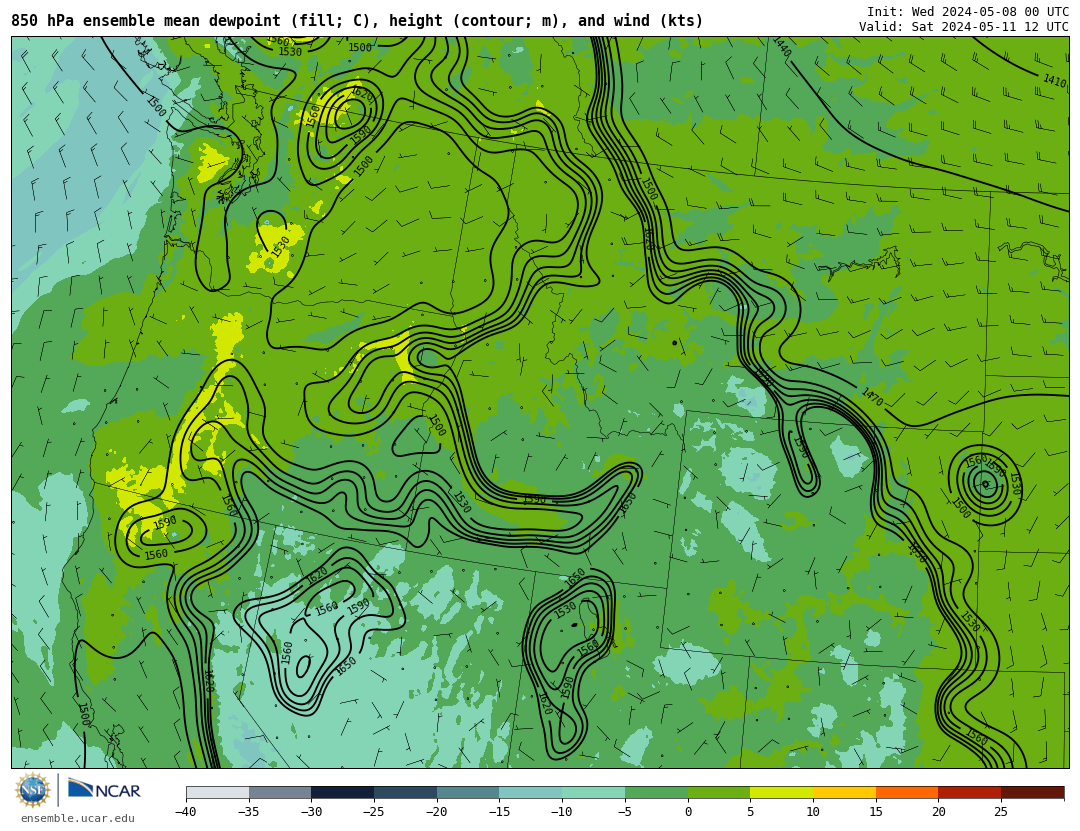Pick the dark red swatch from 20 to 25
1080x831 pixels.
tap(969, 792)
